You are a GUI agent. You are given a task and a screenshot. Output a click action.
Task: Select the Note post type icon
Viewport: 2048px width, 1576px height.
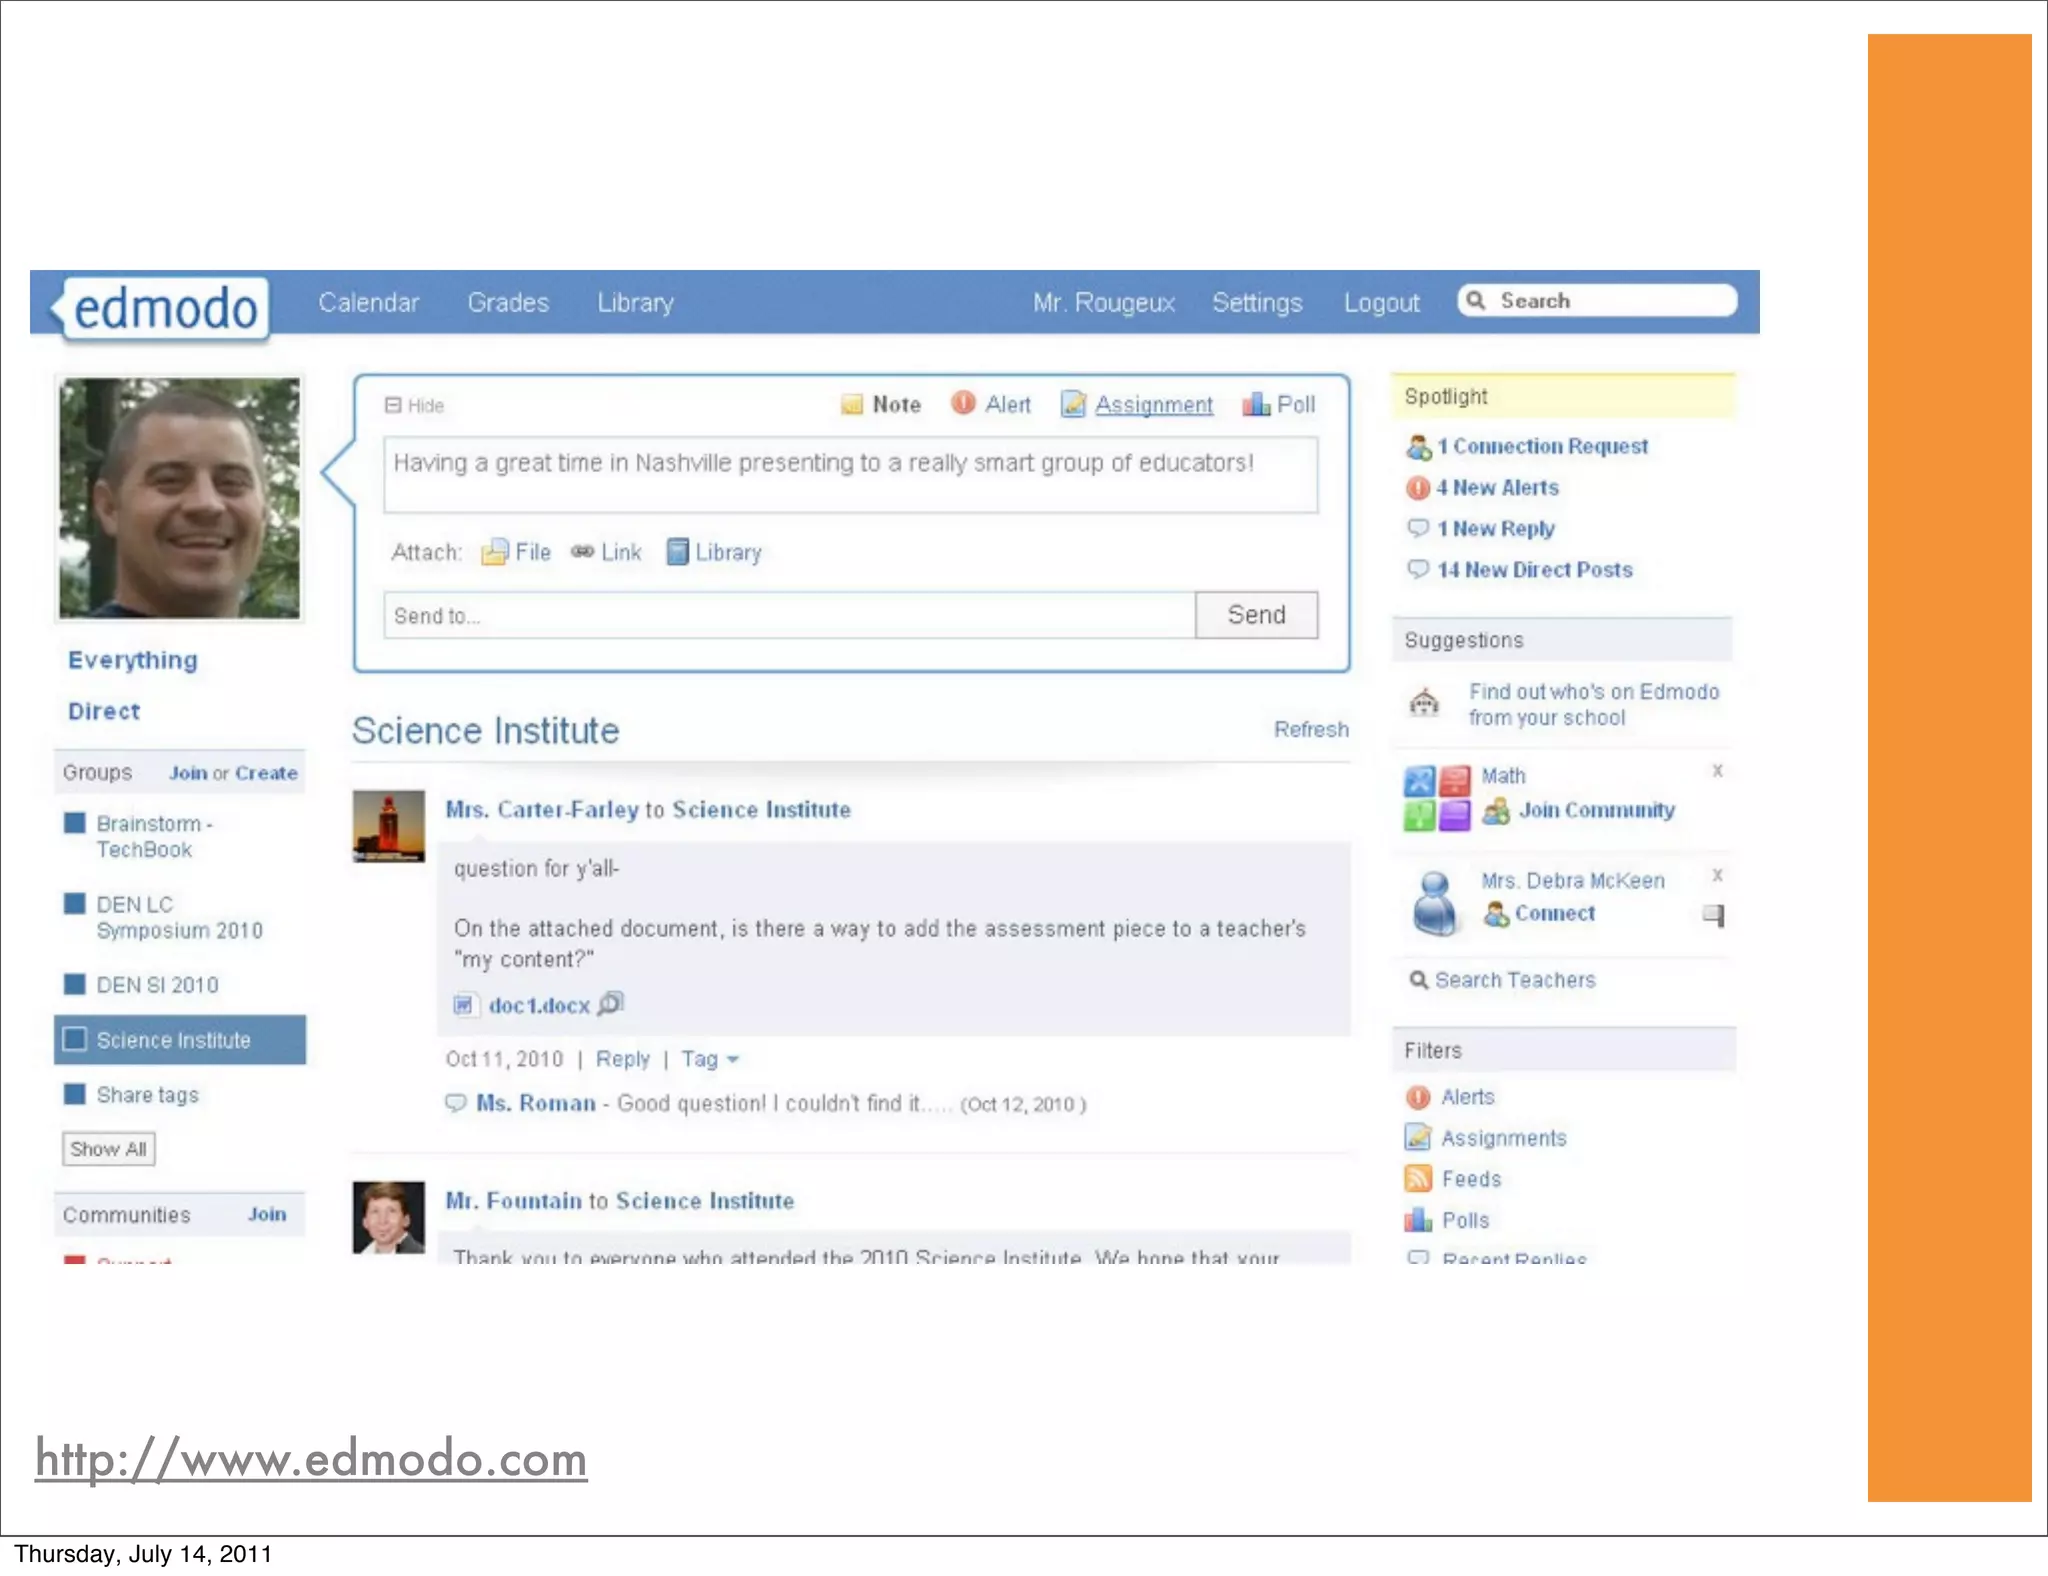click(x=851, y=404)
